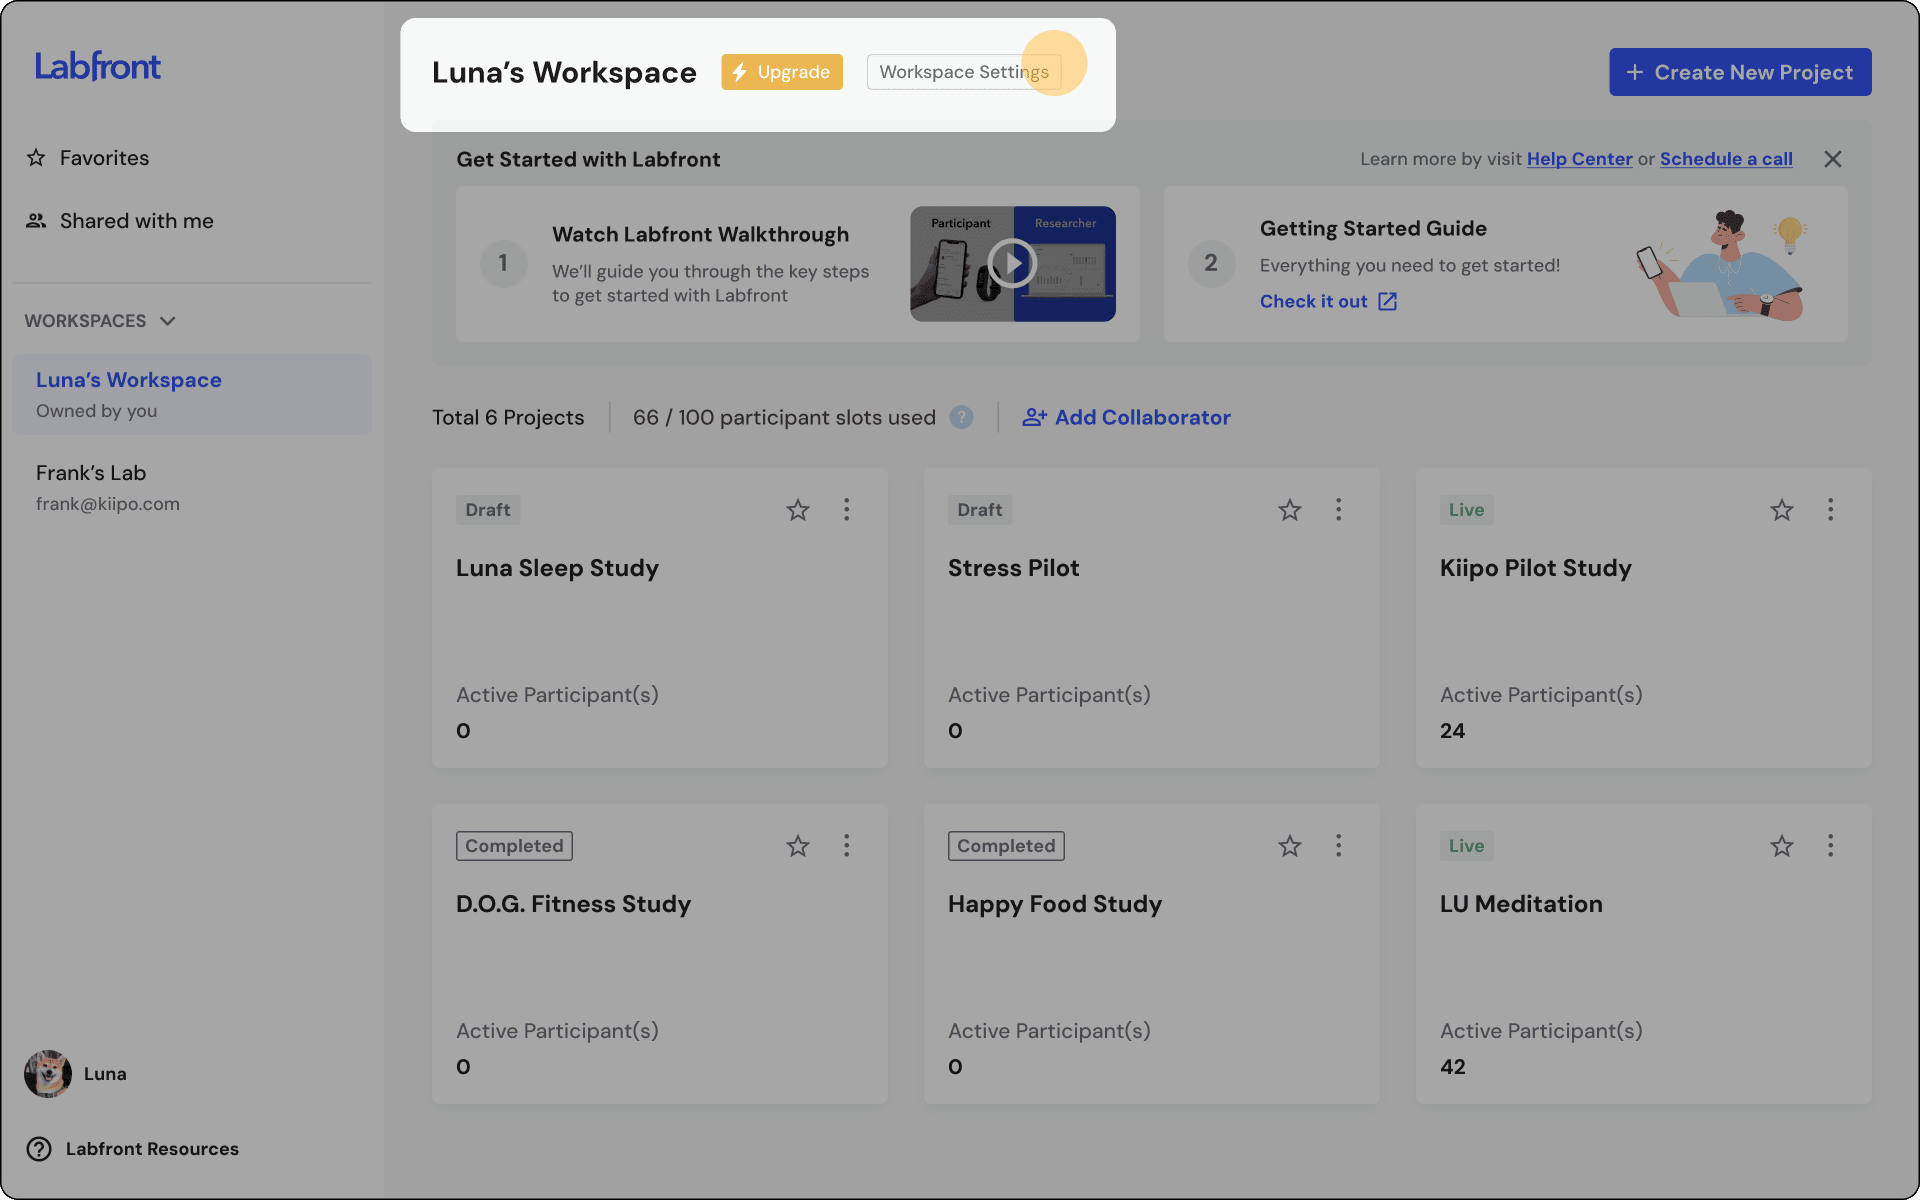Screen dimensions: 1920x1200
Task: Play the Labfront Walkthrough video
Action: (1012, 263)
